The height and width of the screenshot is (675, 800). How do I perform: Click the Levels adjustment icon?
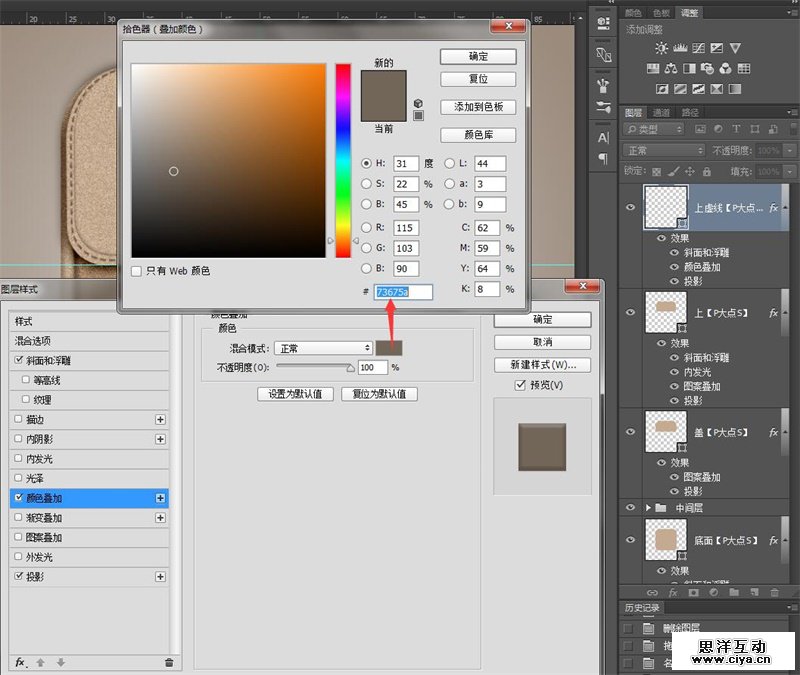[x=679, y=47]
